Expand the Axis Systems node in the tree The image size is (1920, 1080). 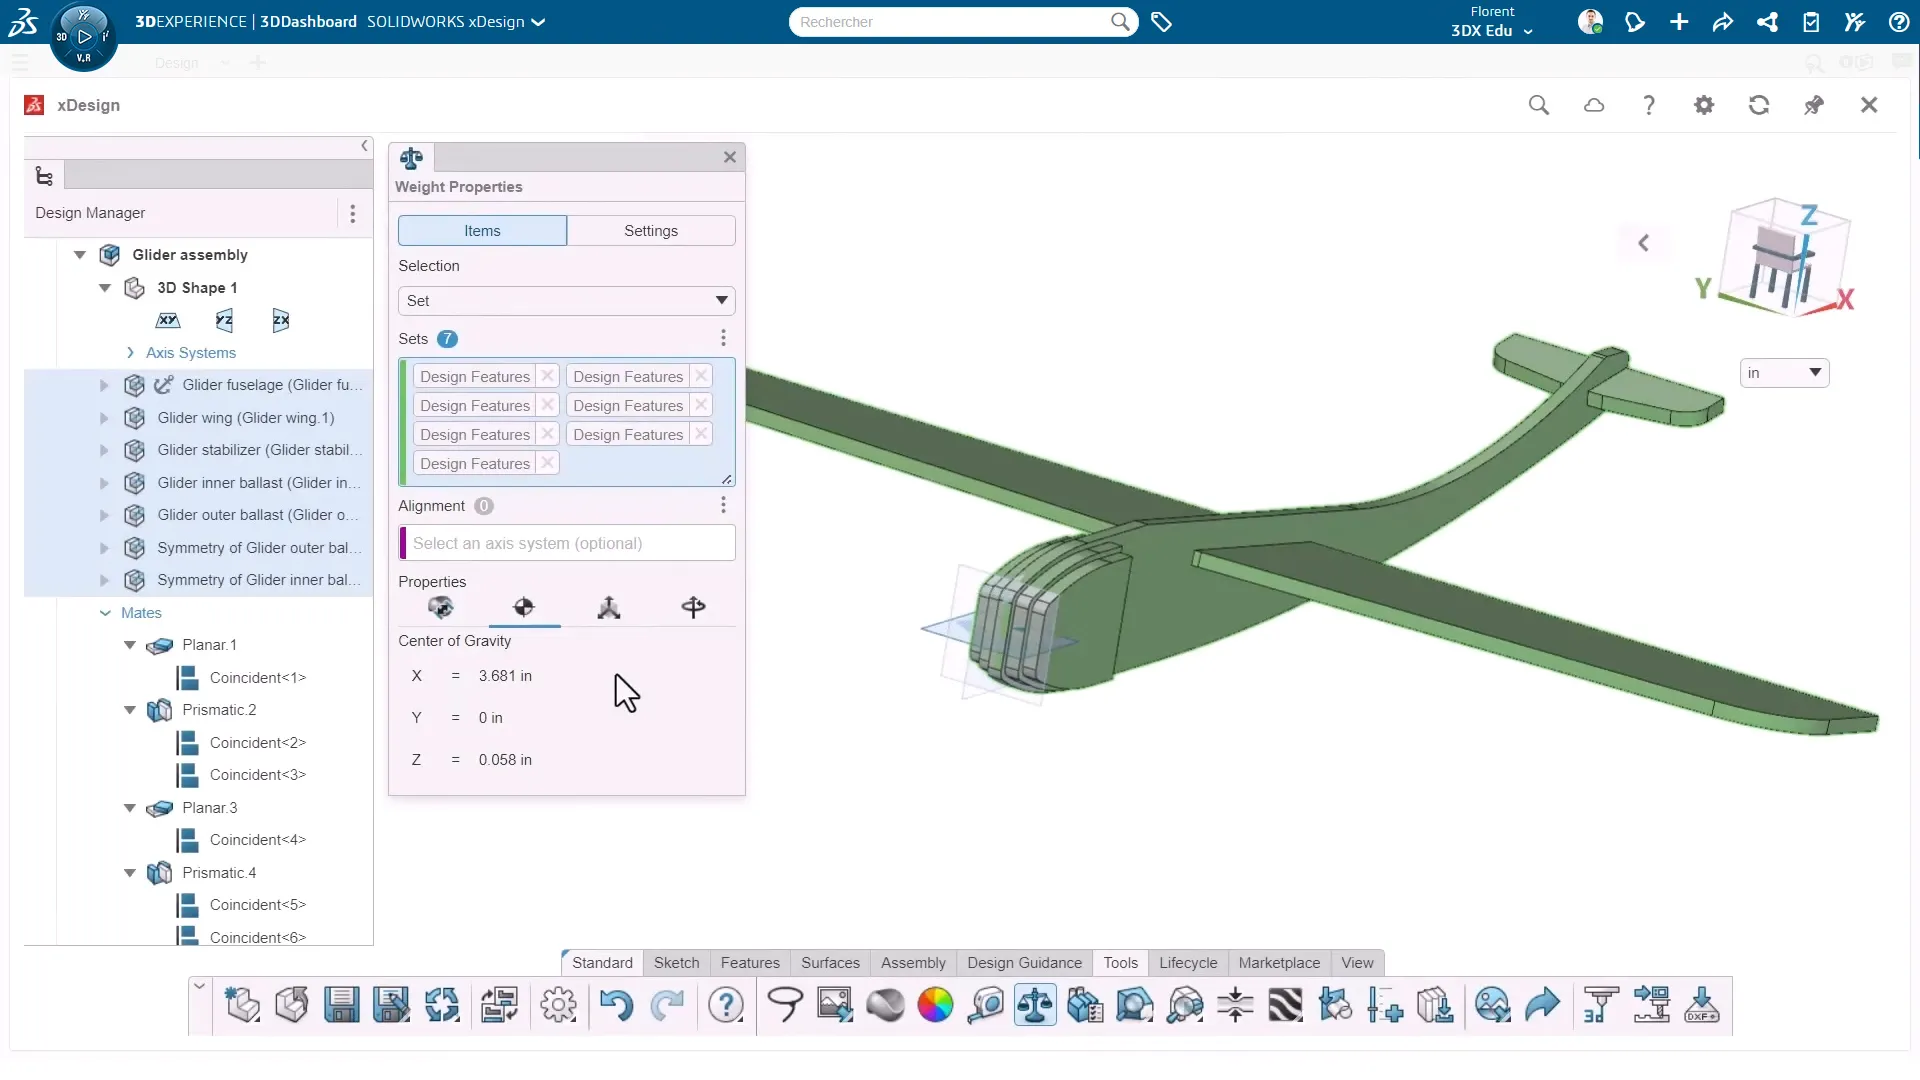pos(129,352)
